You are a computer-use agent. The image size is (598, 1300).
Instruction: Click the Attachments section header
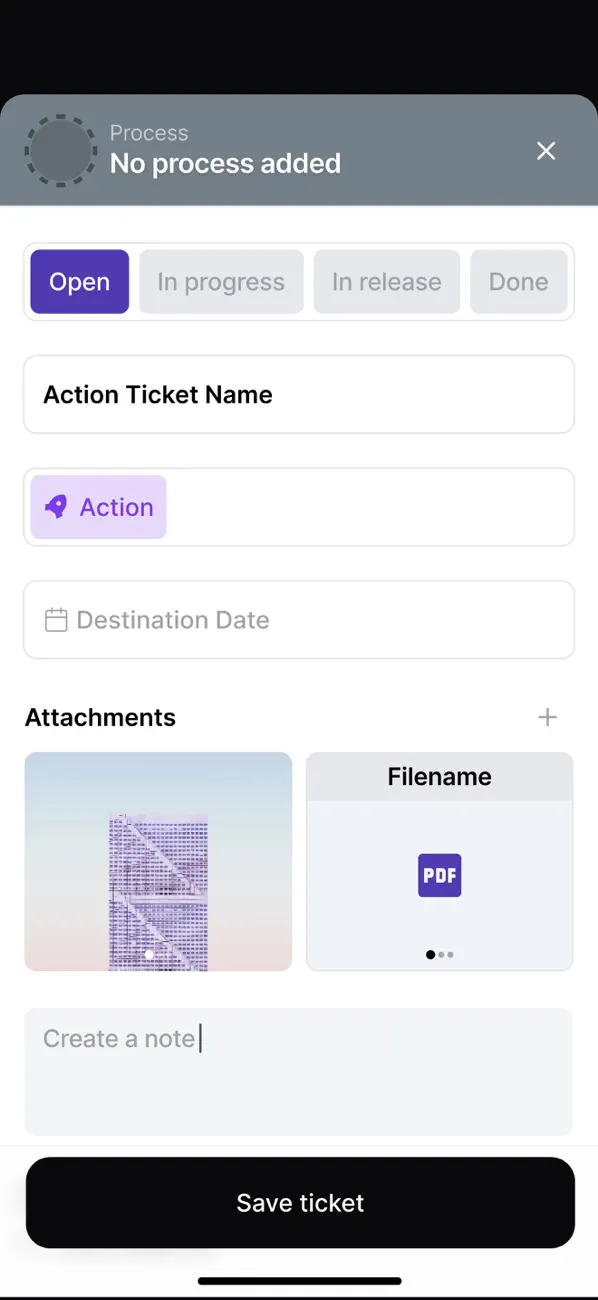click(x=100, y=717)
